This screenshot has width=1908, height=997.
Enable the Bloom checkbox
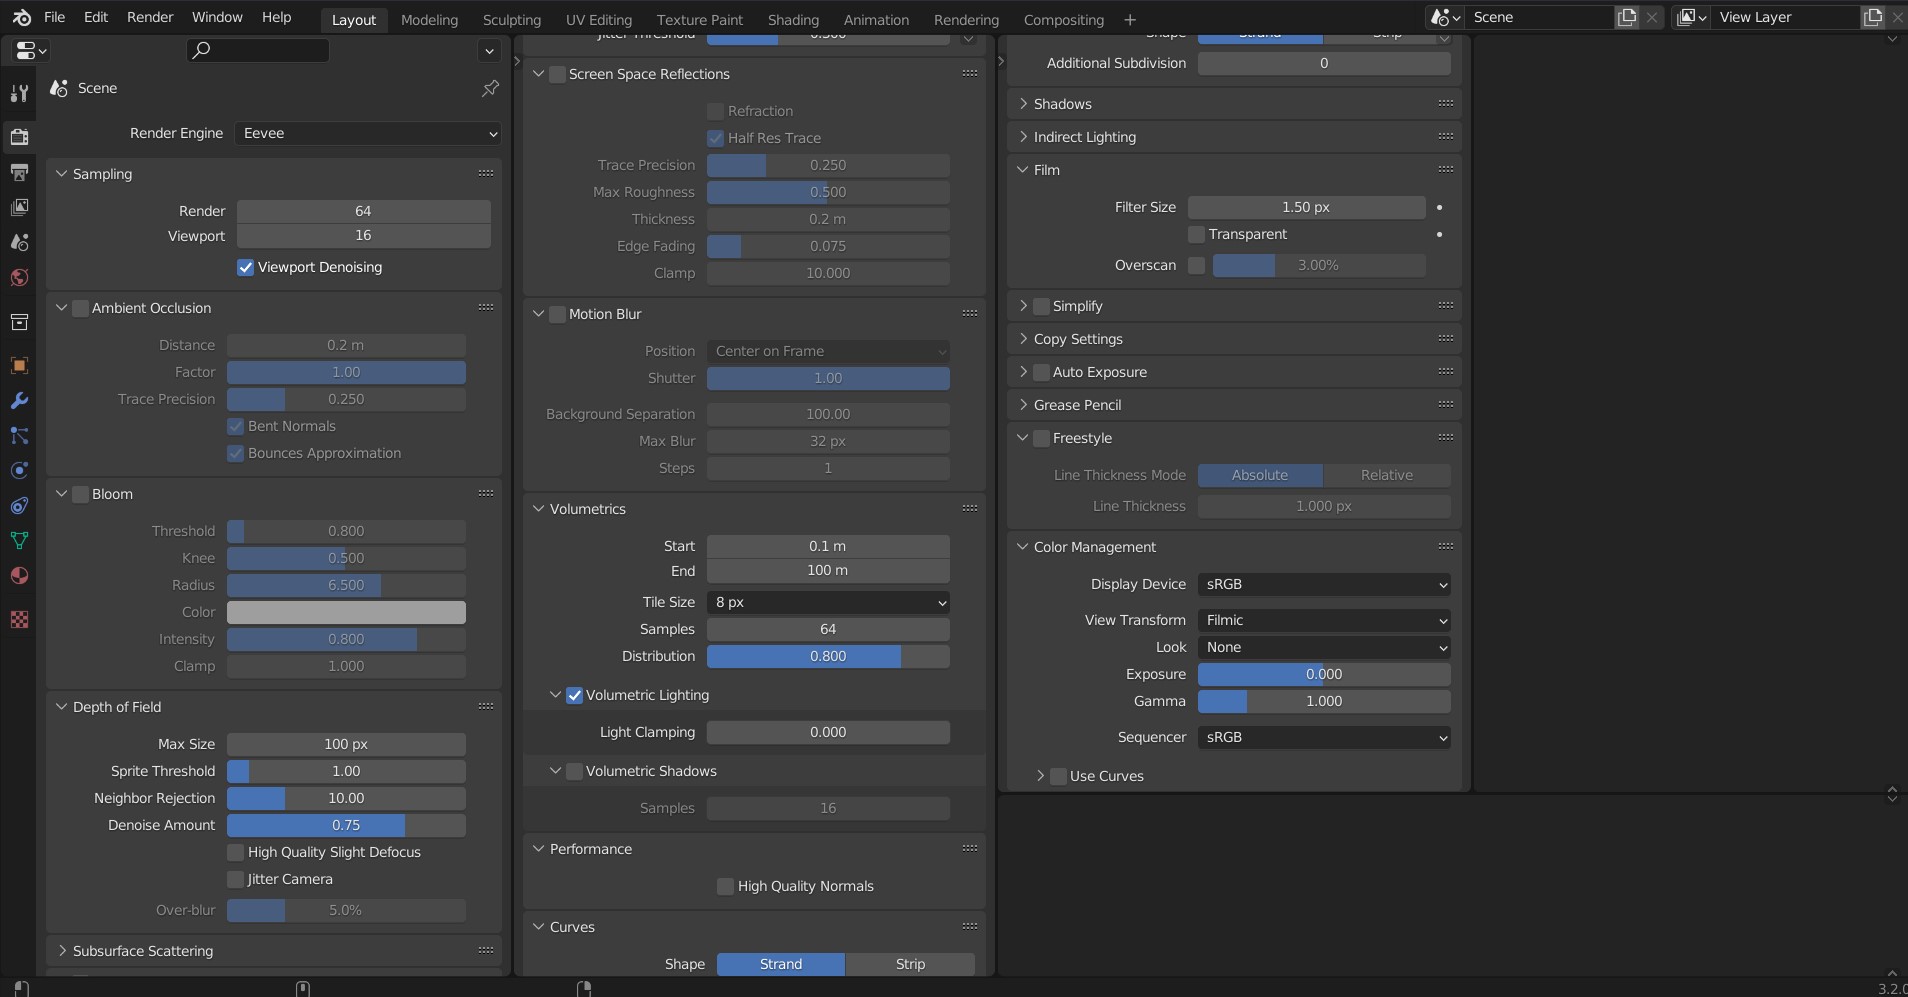click(x=81, y=494)
